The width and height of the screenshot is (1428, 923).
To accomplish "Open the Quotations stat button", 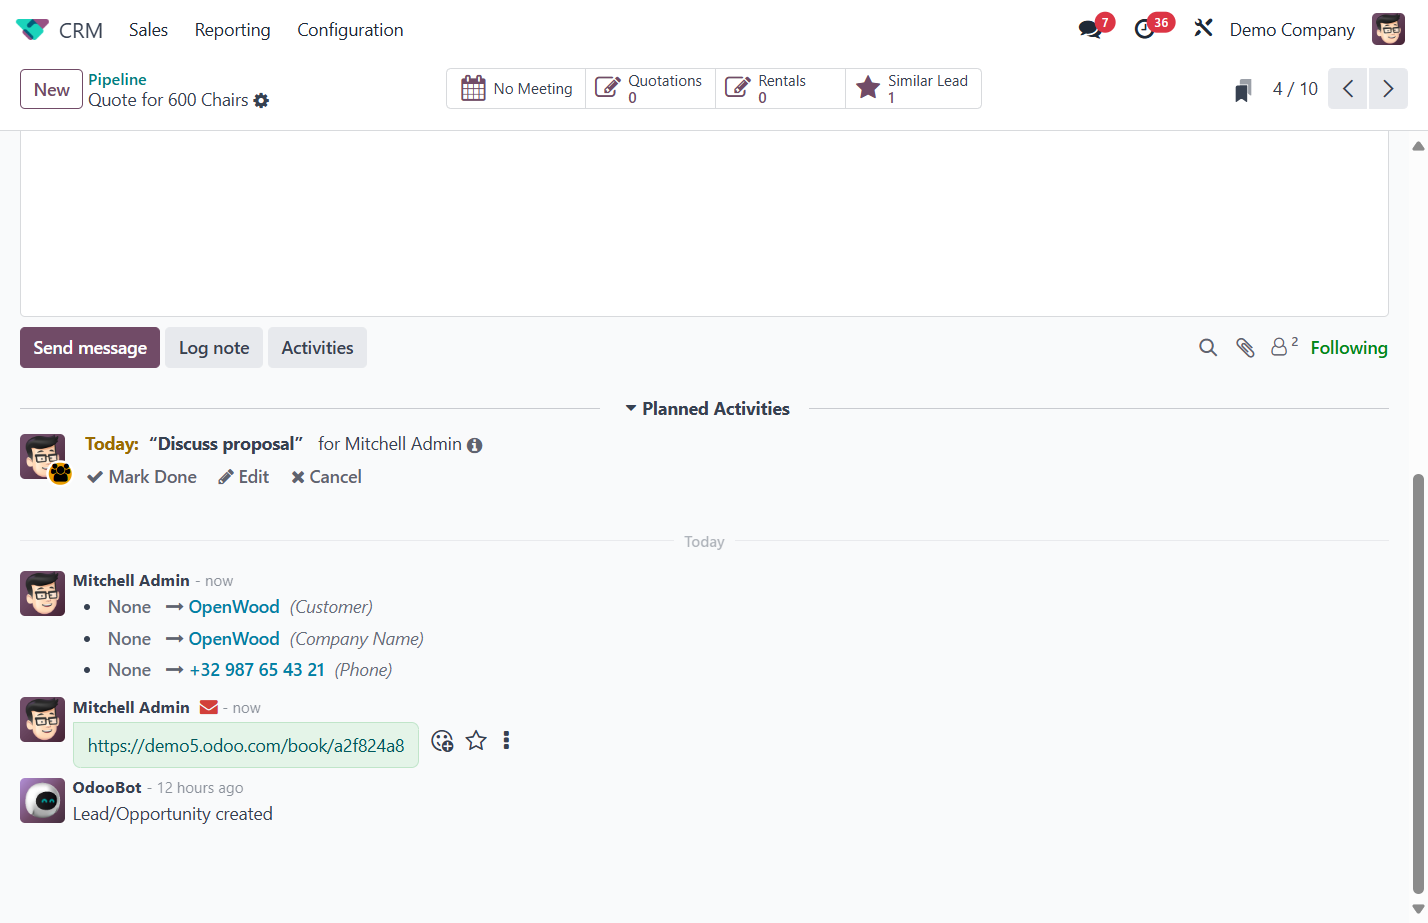I will (x=651, y=88).
